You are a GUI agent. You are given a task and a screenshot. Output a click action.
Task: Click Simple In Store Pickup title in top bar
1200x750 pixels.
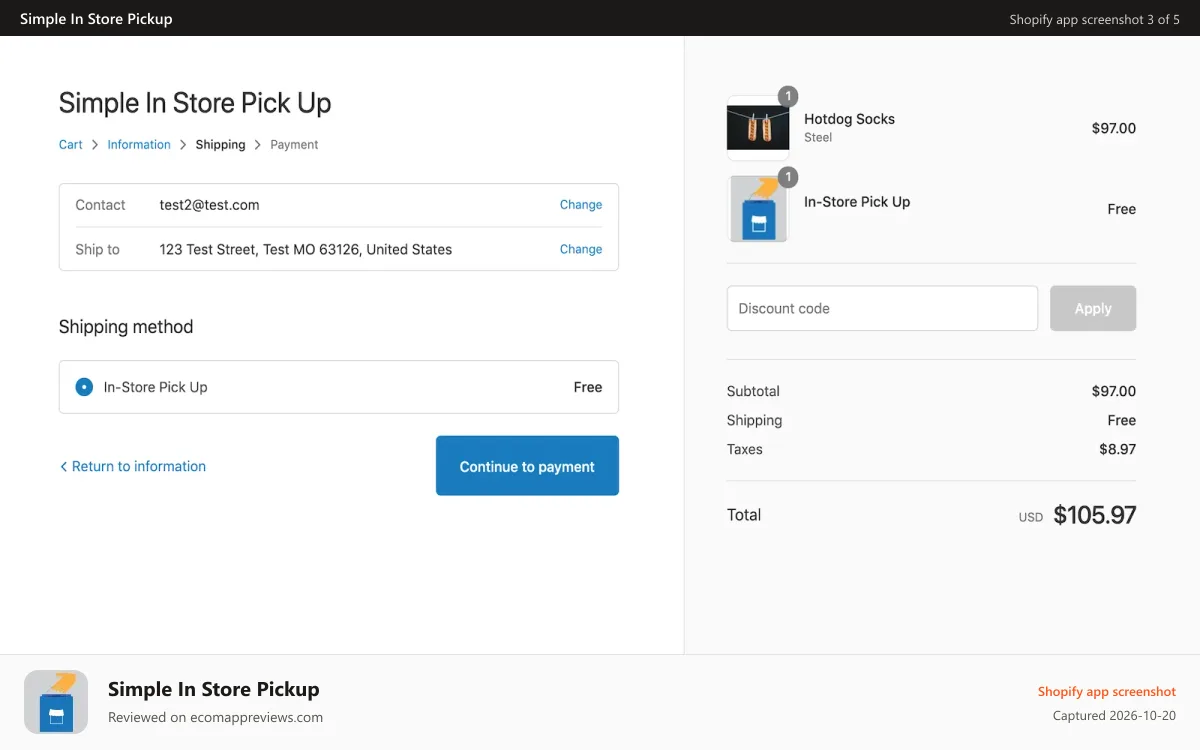96,18
